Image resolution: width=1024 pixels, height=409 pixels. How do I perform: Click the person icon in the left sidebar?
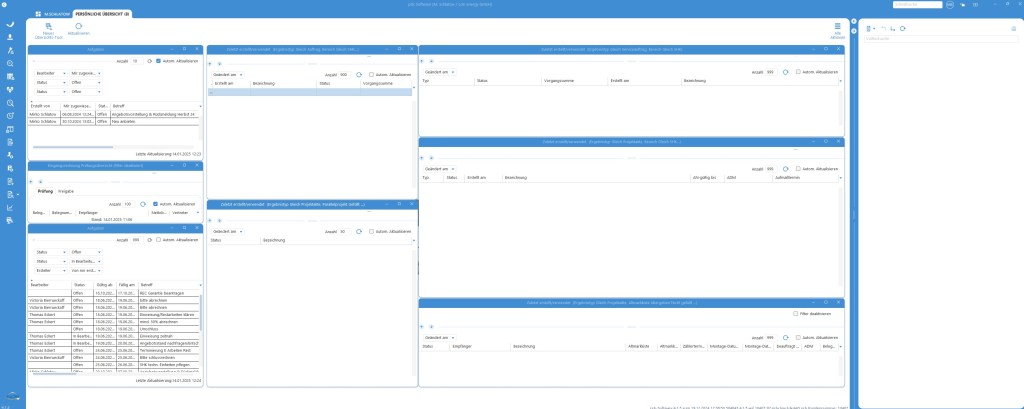10,36
